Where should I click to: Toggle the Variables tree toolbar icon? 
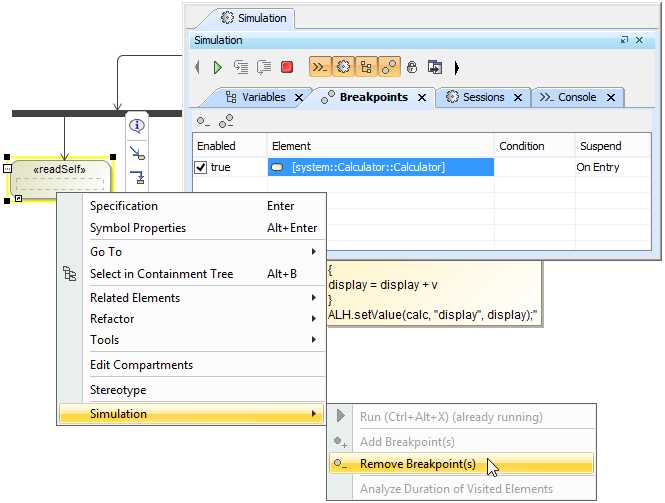click(x=367, y=67)
